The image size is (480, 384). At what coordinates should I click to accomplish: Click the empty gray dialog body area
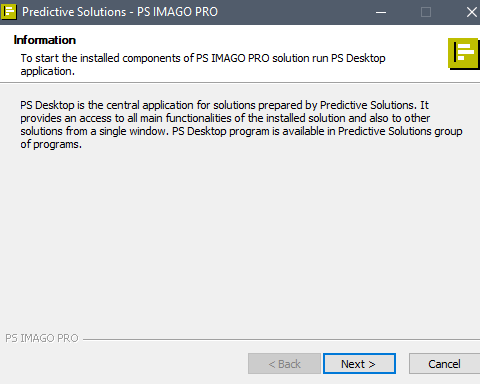(240, 240)
